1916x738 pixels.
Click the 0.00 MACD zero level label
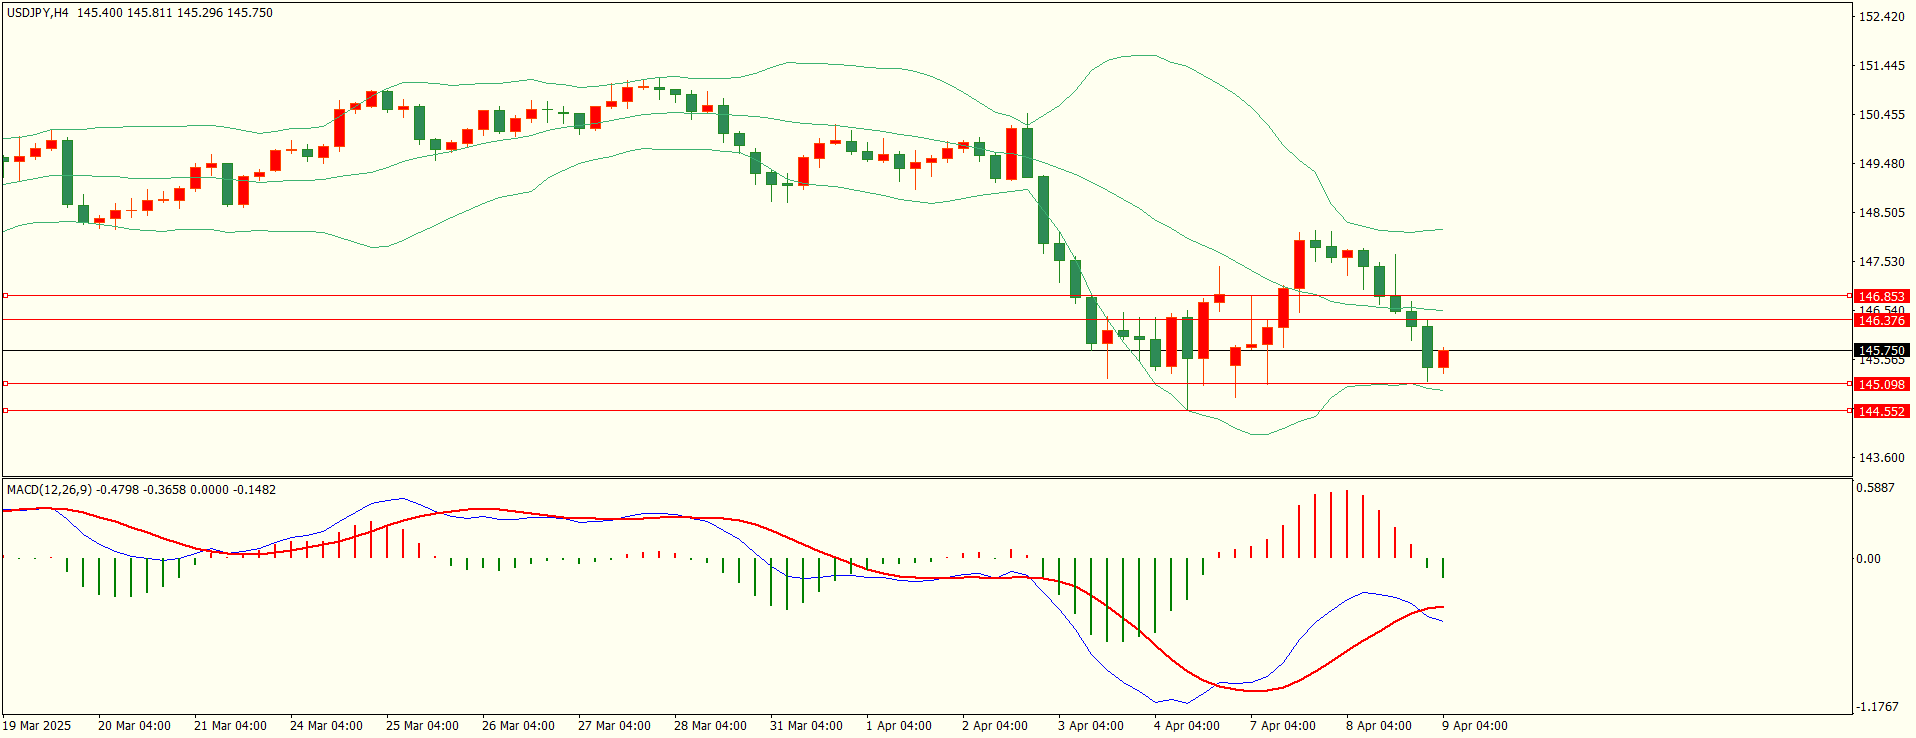(1868, 559)
